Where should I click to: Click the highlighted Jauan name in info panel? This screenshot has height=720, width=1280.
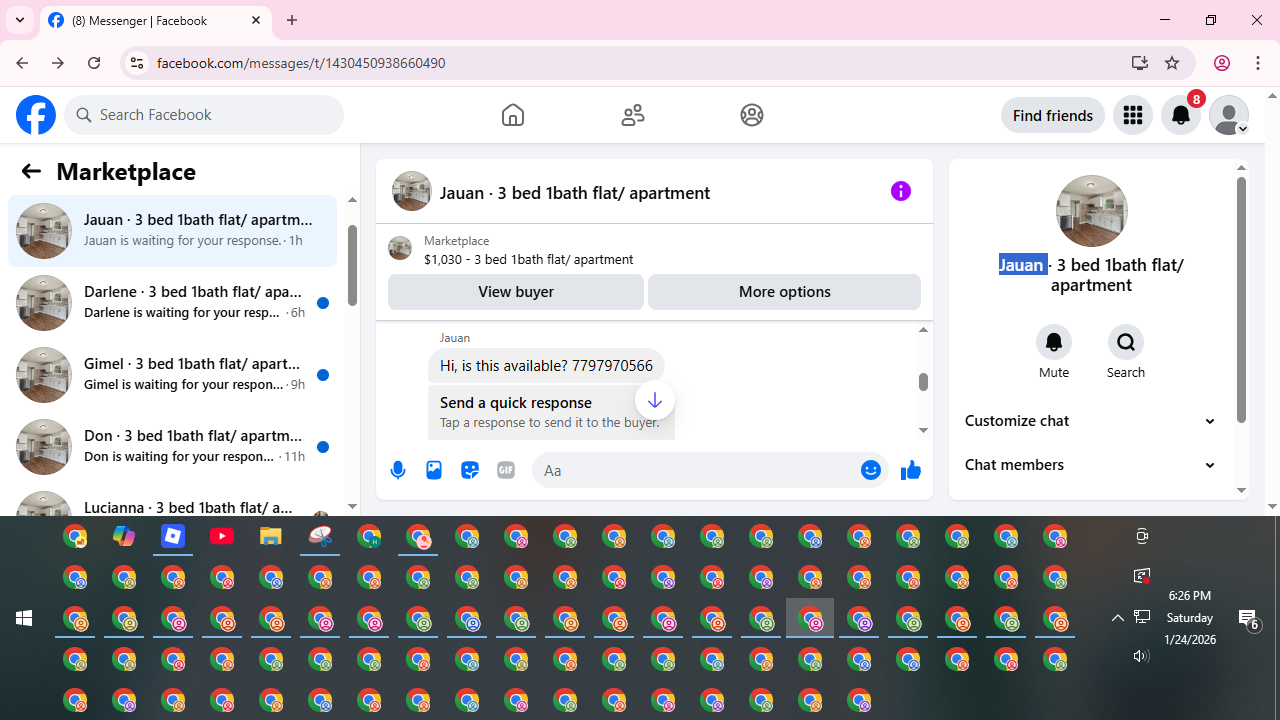[1021, 265]
